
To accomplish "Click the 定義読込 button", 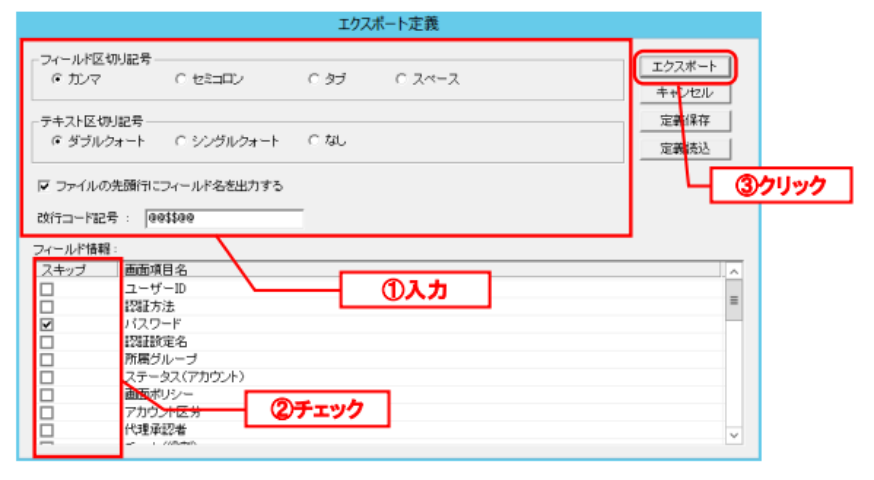I will 685,149.
